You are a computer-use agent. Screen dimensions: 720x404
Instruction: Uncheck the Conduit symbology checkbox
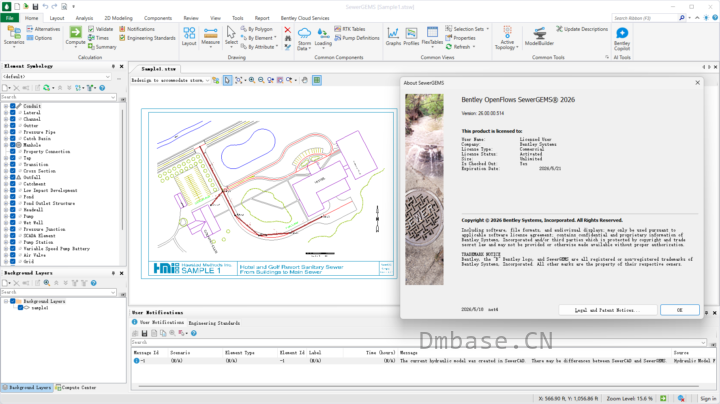[x=12, y=106]
